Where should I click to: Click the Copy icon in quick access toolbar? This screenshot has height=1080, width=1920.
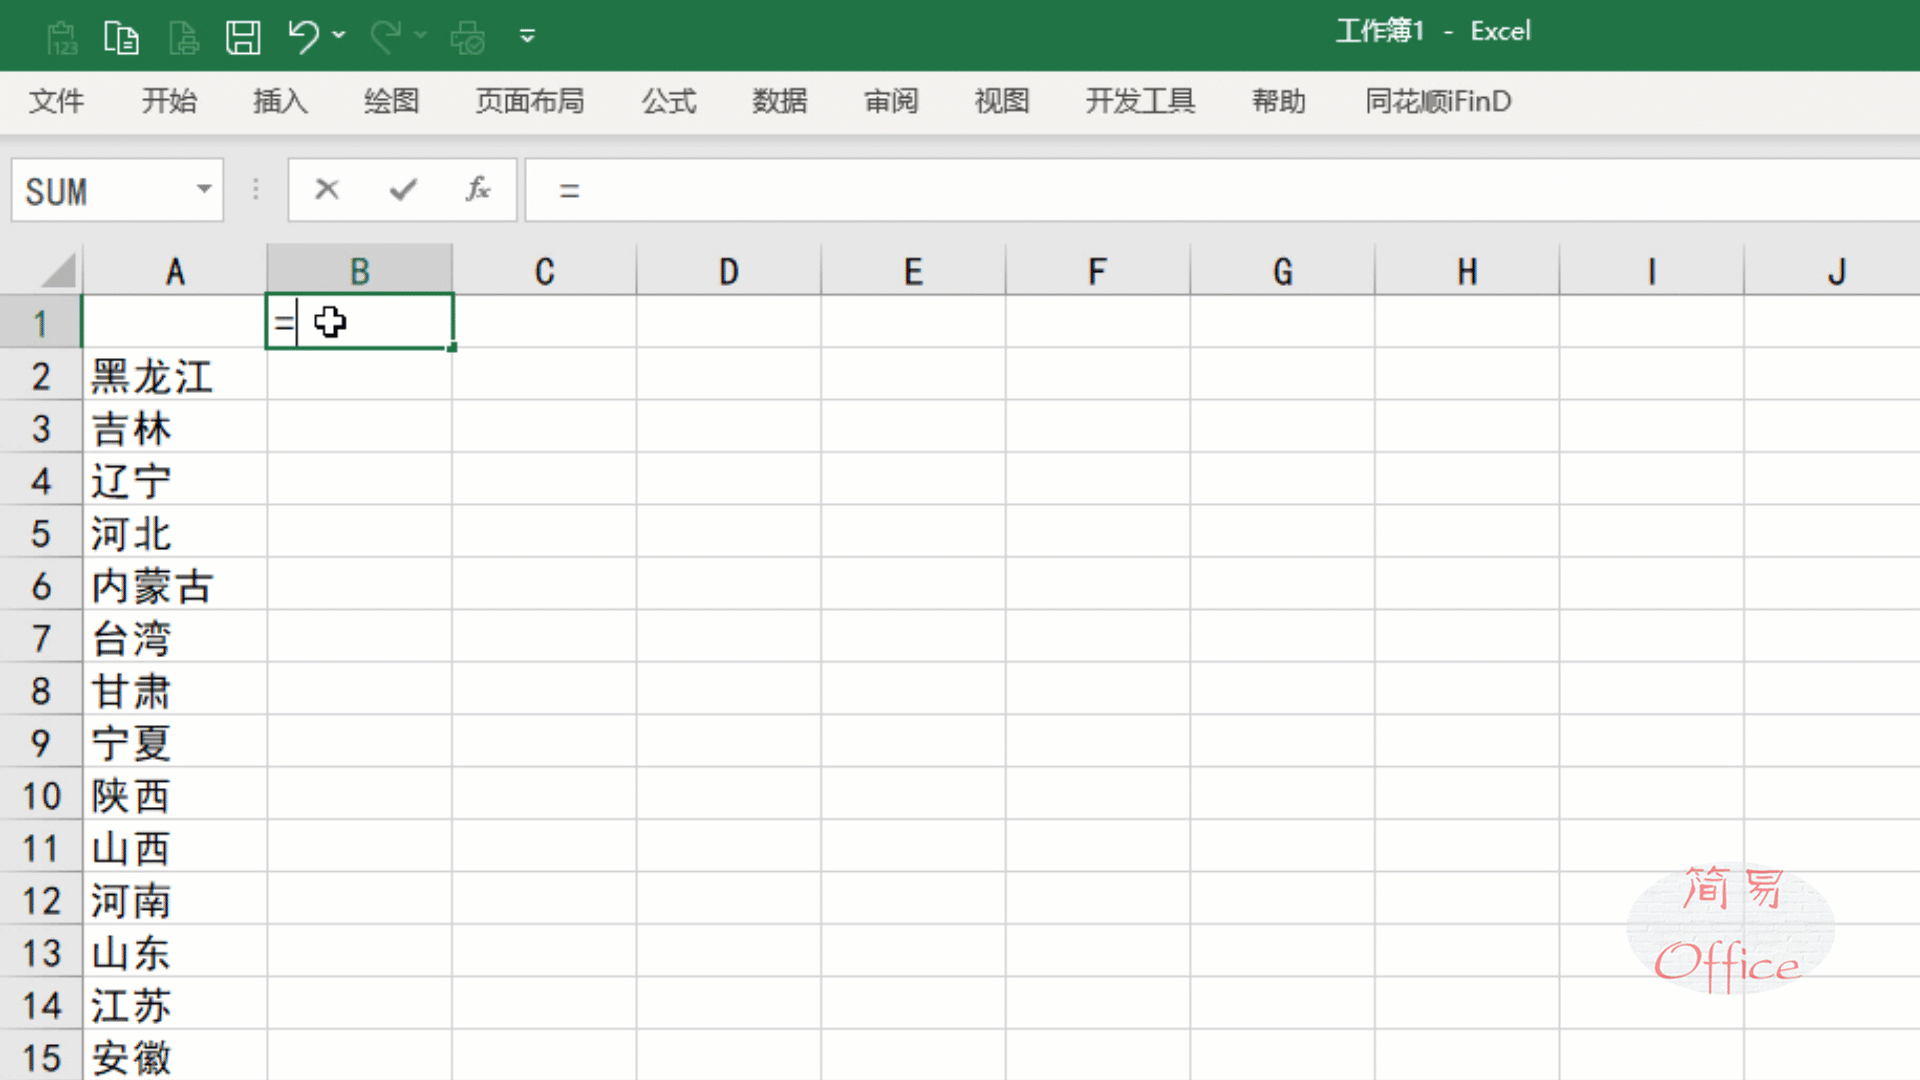tap(121, 37)
